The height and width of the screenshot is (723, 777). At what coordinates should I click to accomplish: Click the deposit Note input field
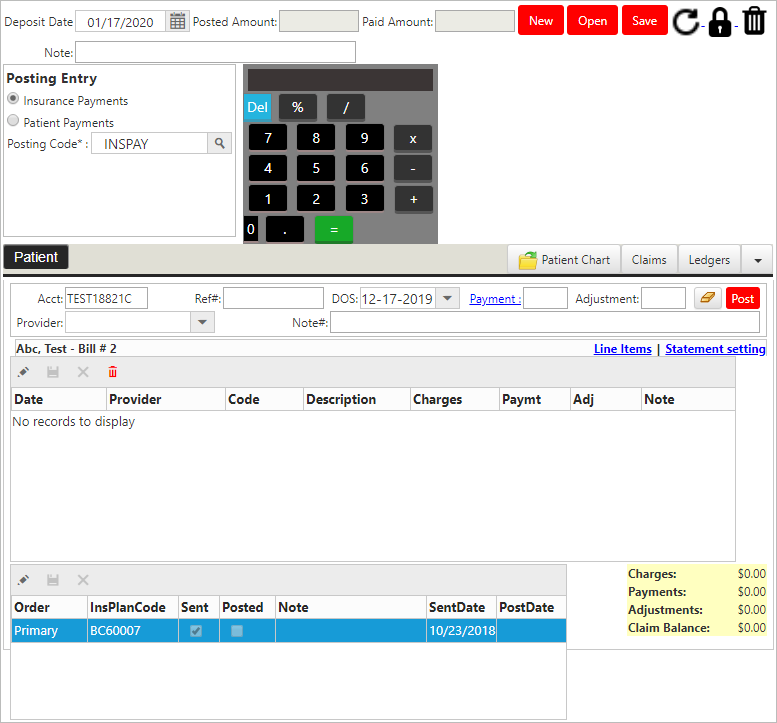pos(215,52)
